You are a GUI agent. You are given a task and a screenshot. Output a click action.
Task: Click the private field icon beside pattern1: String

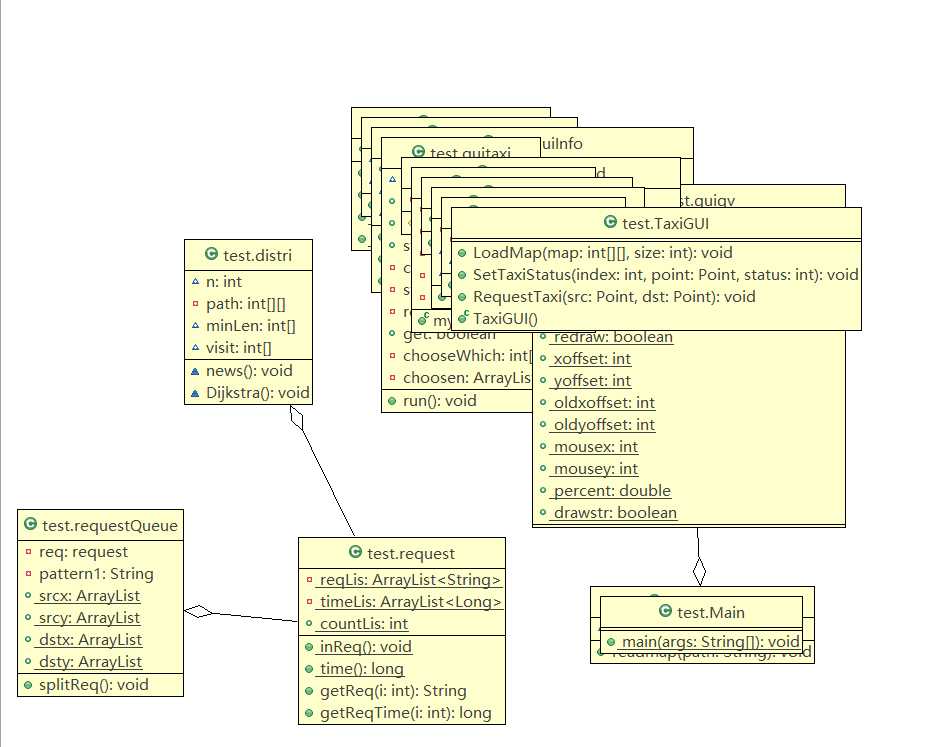(28, 573)
